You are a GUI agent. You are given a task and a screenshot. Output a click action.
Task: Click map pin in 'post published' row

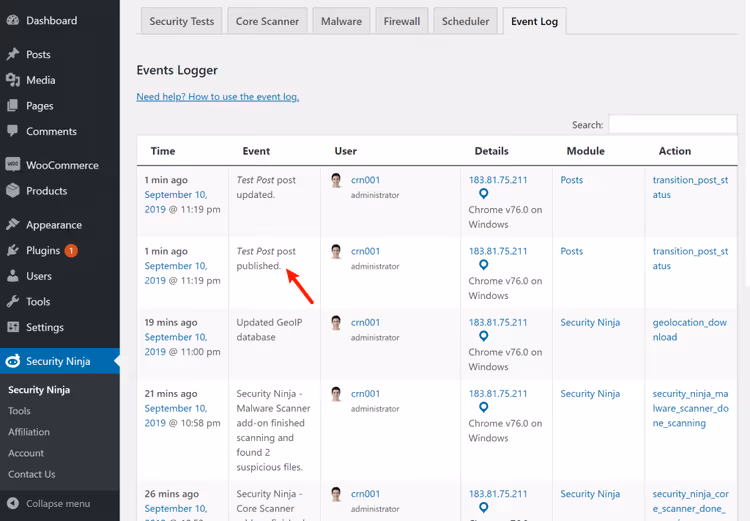pos(484,265)
